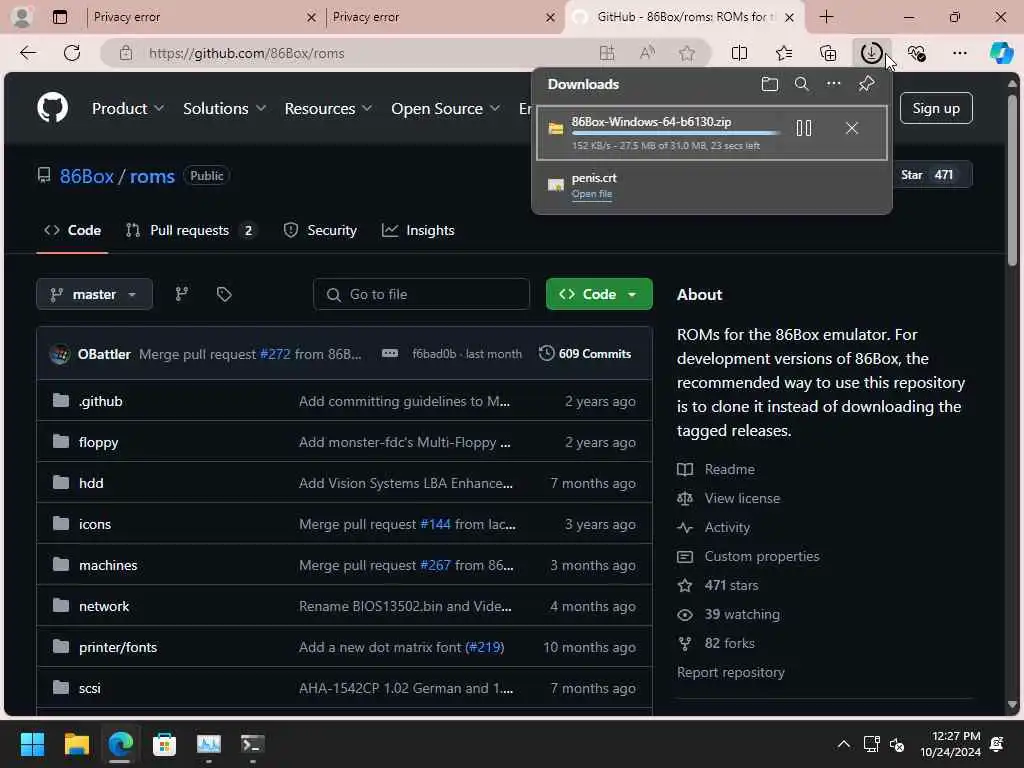Viewport: 1024px width, 768px height.
Task: Open the Pull requests tab
Action: click(x=191, y=230)
